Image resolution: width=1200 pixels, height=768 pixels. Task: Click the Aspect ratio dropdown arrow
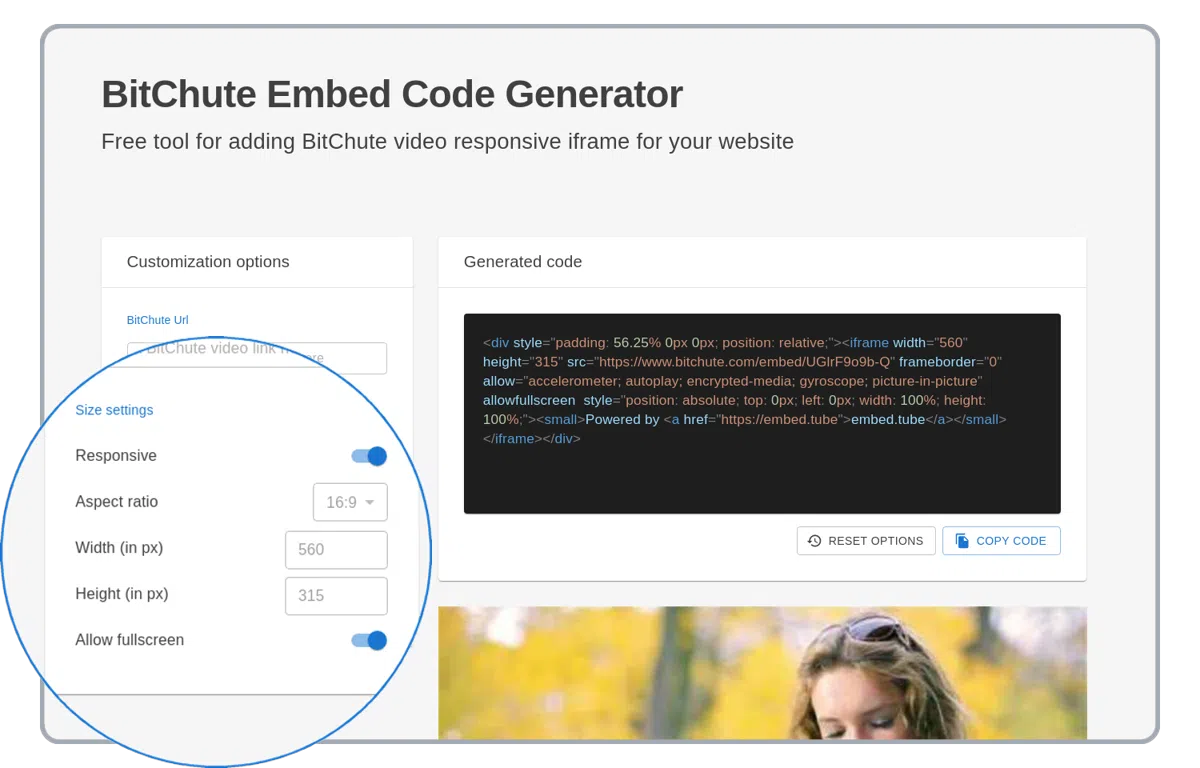pos(370,502)
